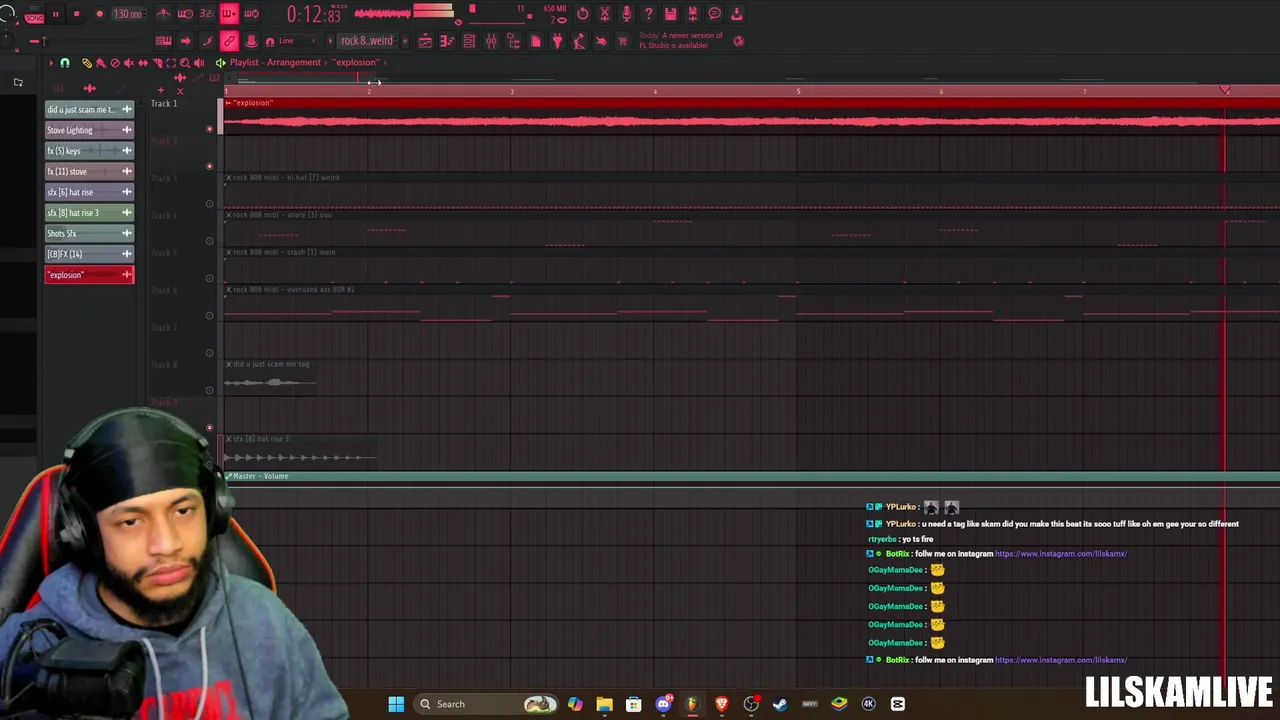Screen dimensions: 1280x720
Task: Disable the highlighted link icon
Action: tap(229, 41)
